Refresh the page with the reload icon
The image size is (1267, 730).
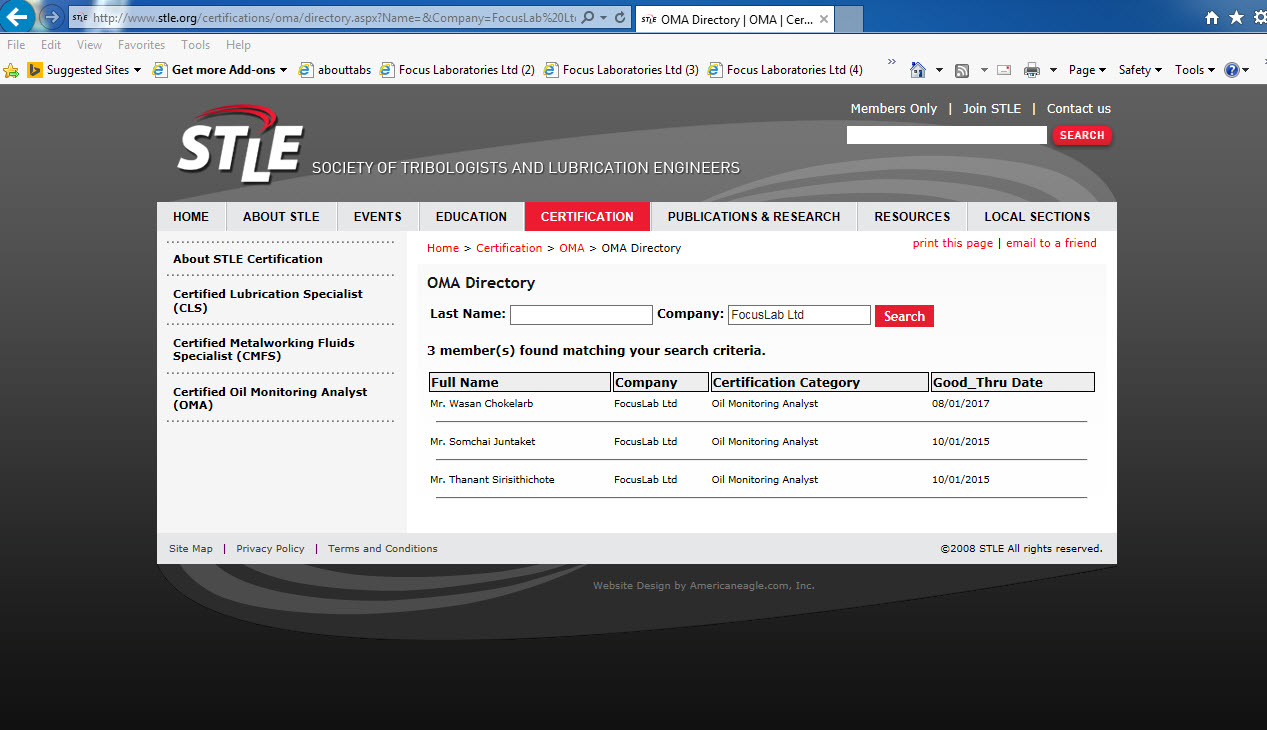(x=620, y=18)
